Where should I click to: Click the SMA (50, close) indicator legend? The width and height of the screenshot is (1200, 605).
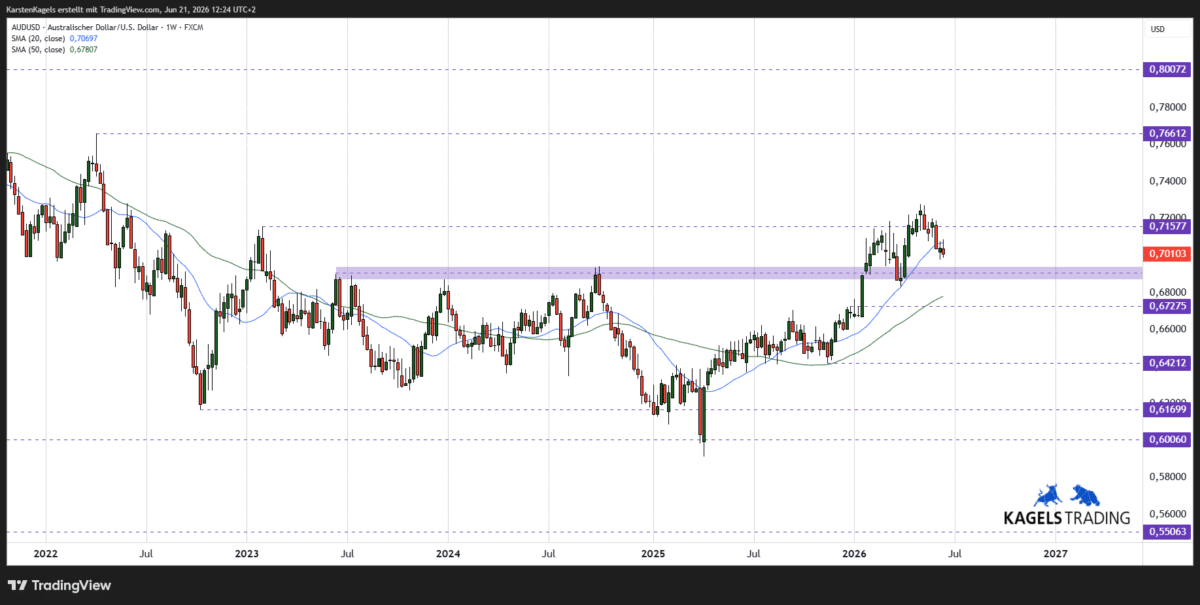point(52,49)
